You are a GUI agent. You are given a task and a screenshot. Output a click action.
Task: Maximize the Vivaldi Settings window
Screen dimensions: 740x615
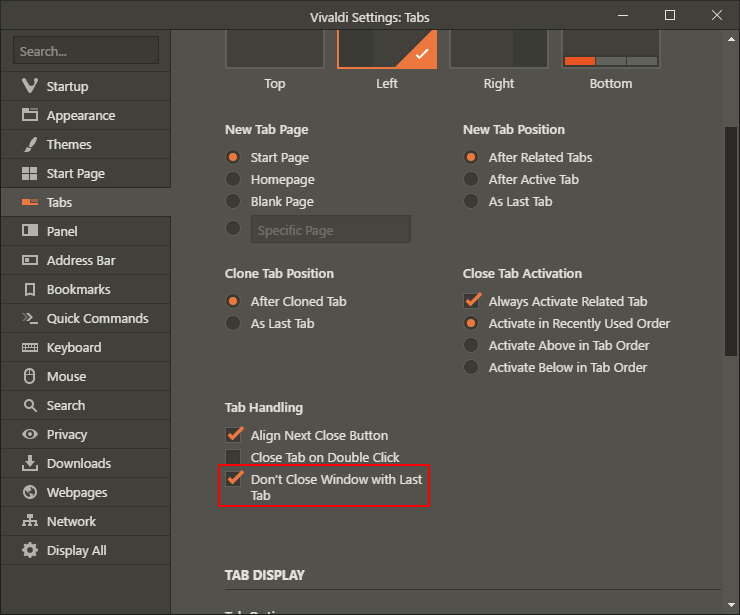(x=670, y=16)
